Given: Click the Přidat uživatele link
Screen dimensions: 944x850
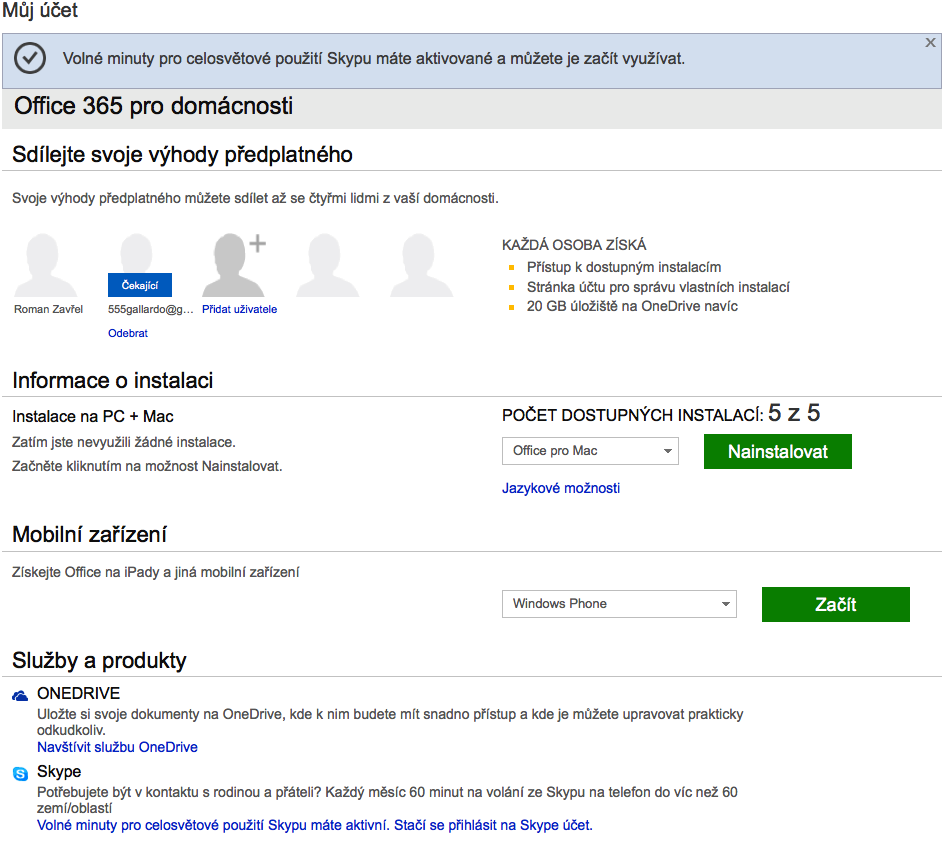Looking at the screenshot, I should (240, 310).
